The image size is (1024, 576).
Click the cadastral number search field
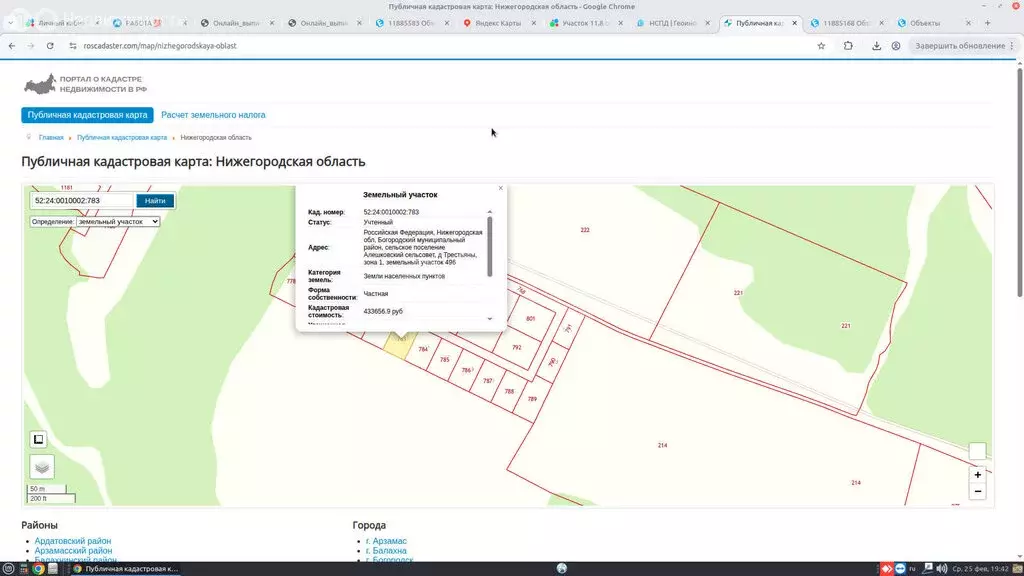pyautogui.click(x=82, y=201)
